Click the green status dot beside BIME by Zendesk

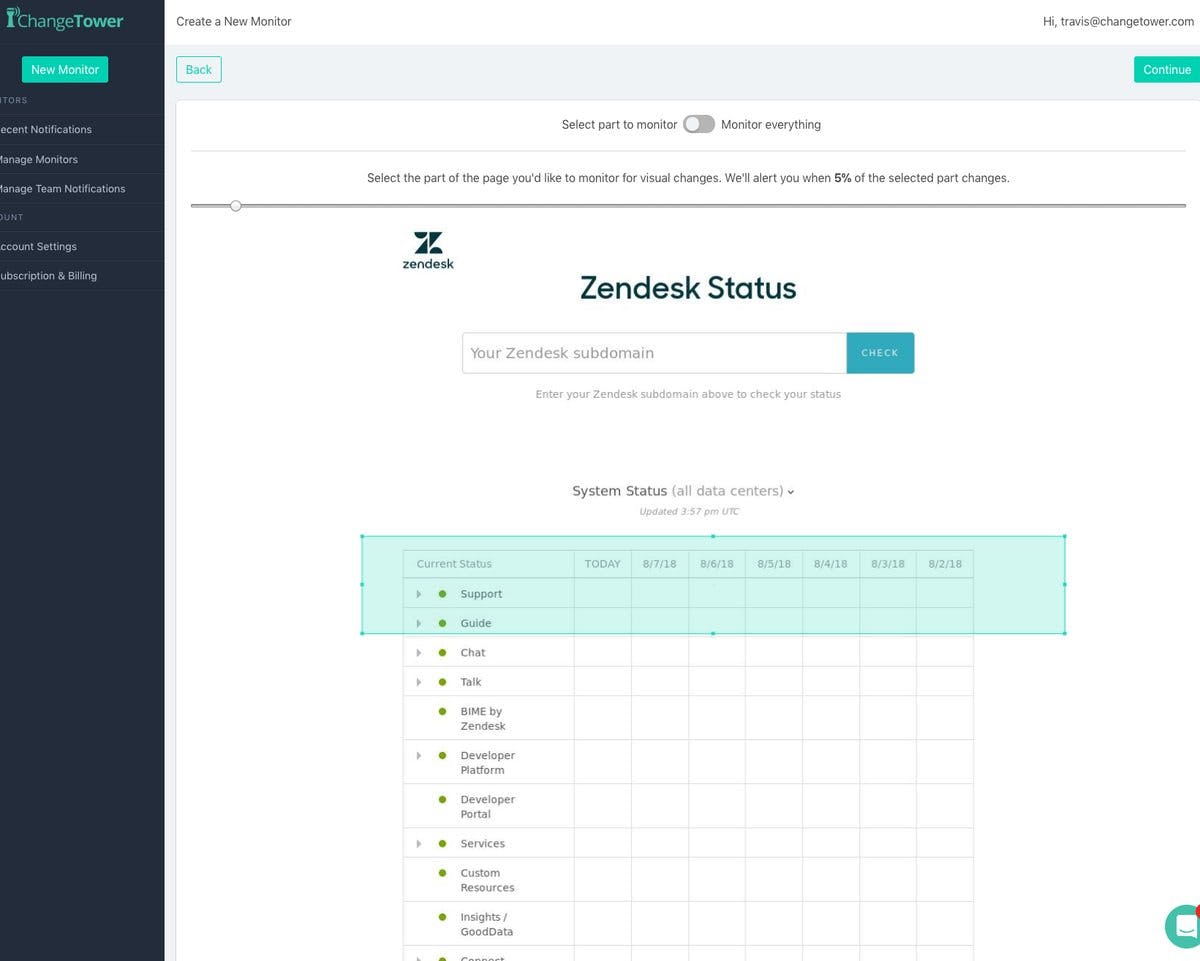pyautogui.click(x=442, y=712)
